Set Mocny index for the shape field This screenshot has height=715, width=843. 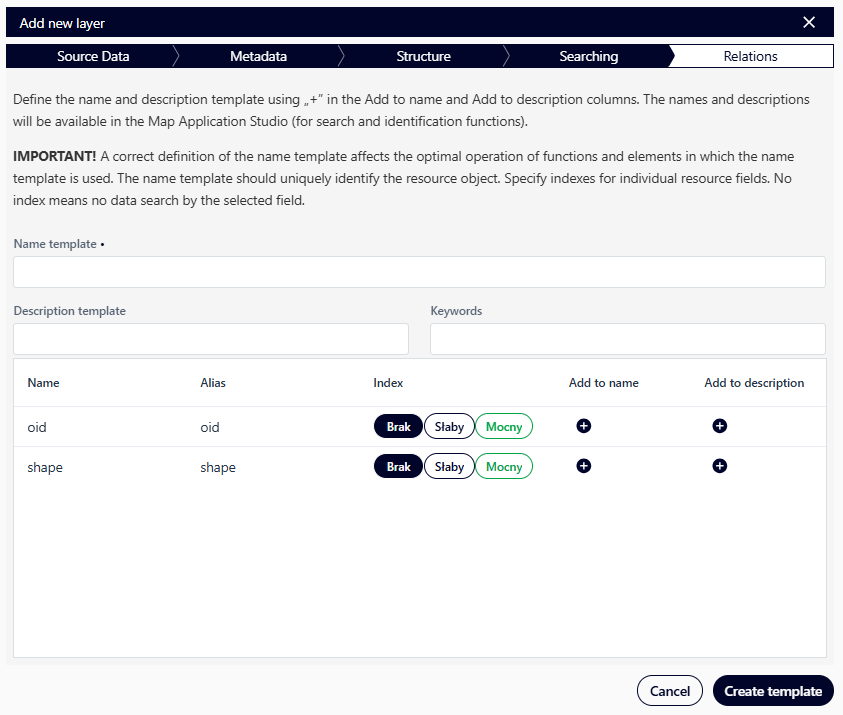(x=503, y=466)
